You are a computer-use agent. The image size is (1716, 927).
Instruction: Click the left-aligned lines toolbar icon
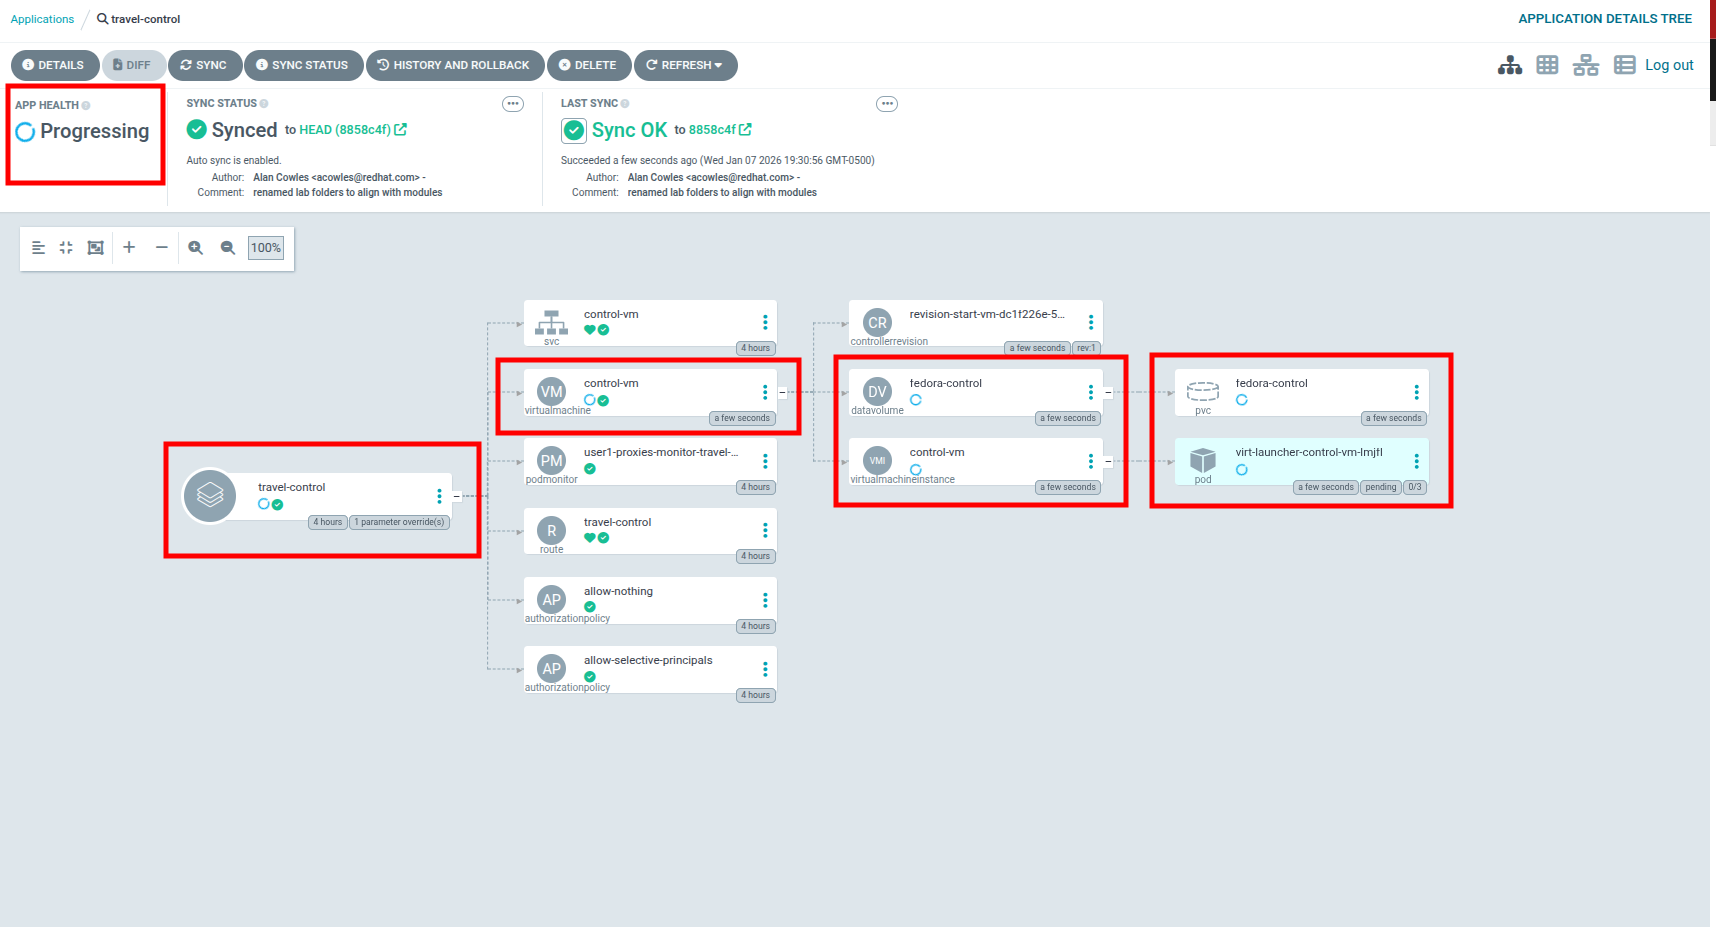point(38,248)
